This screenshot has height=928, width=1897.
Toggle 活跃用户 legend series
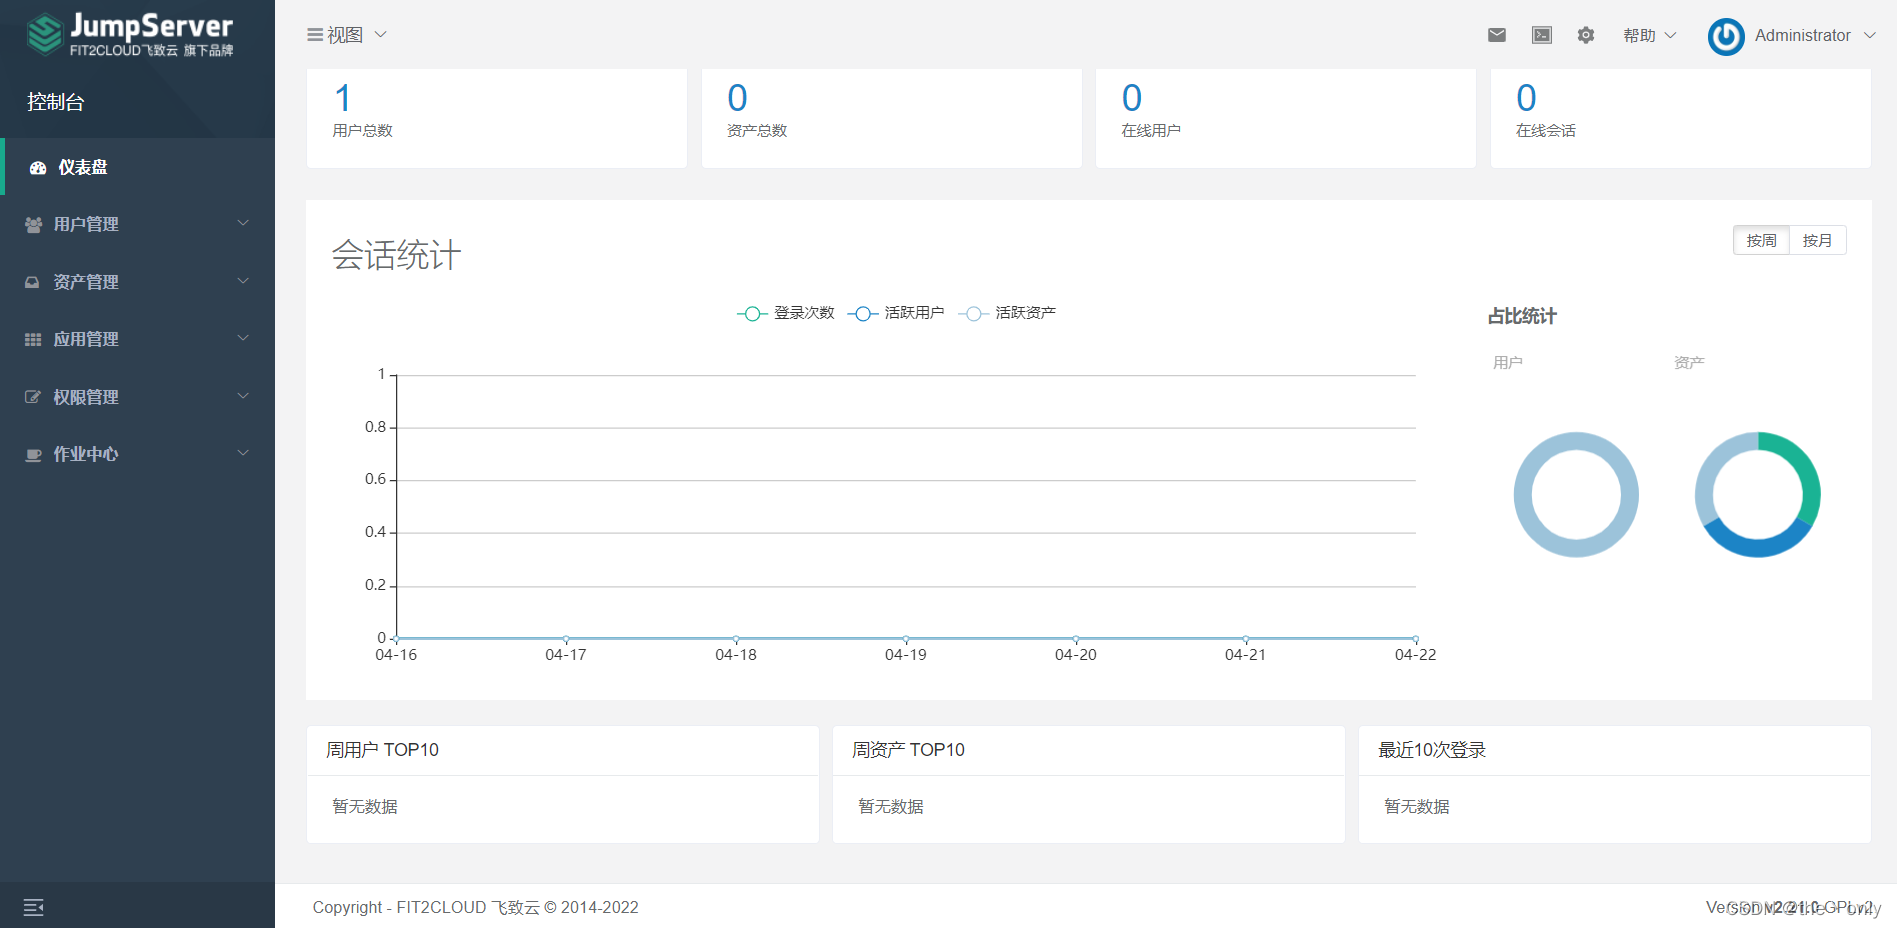[x=896, y=313]
